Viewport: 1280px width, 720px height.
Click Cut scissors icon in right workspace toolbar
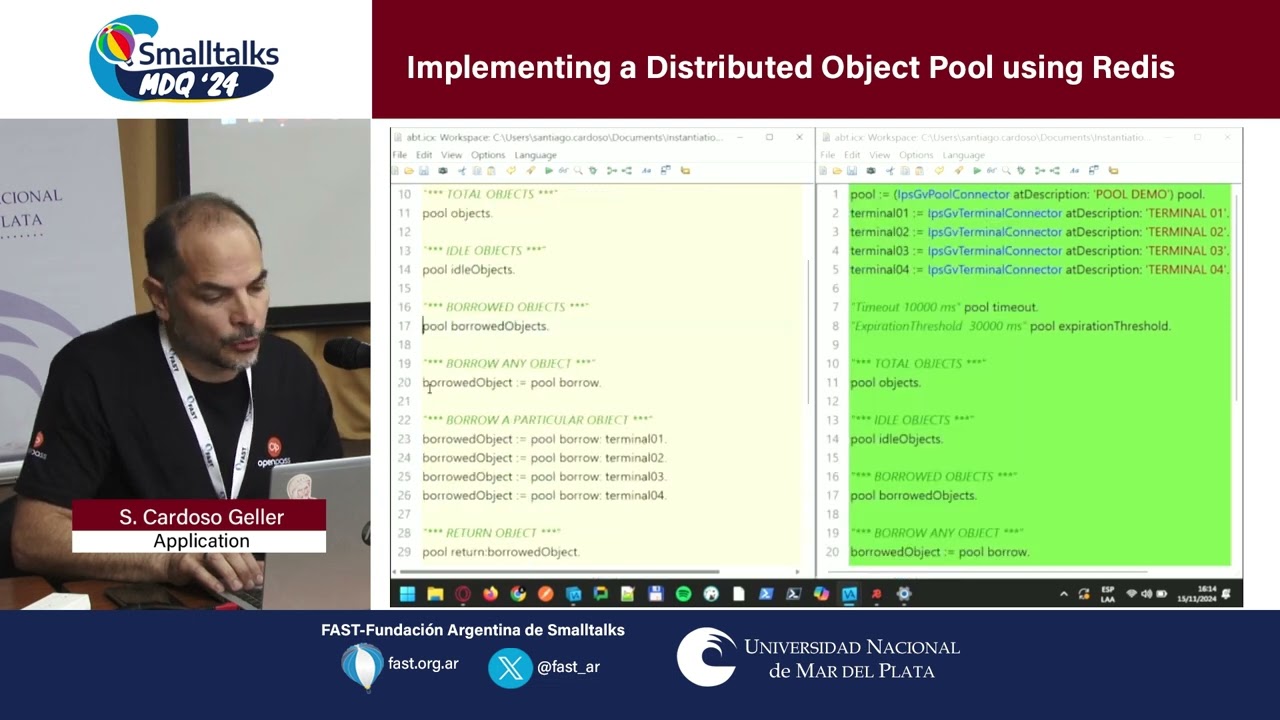pyautogui.click(x=889, y=171)
